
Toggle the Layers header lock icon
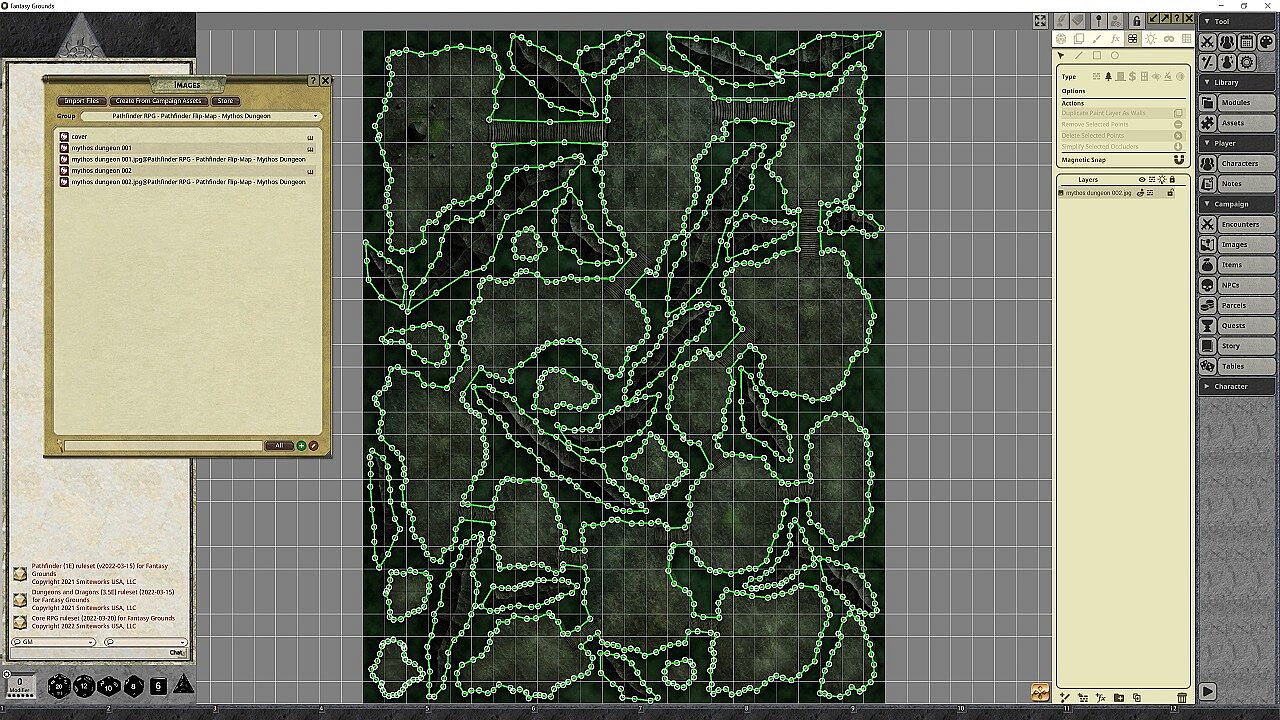tap(1172, 180)
